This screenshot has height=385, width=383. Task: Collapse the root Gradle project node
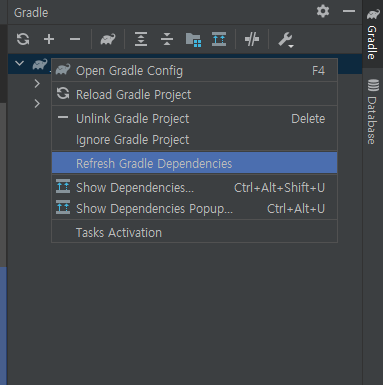pos(20,63)
